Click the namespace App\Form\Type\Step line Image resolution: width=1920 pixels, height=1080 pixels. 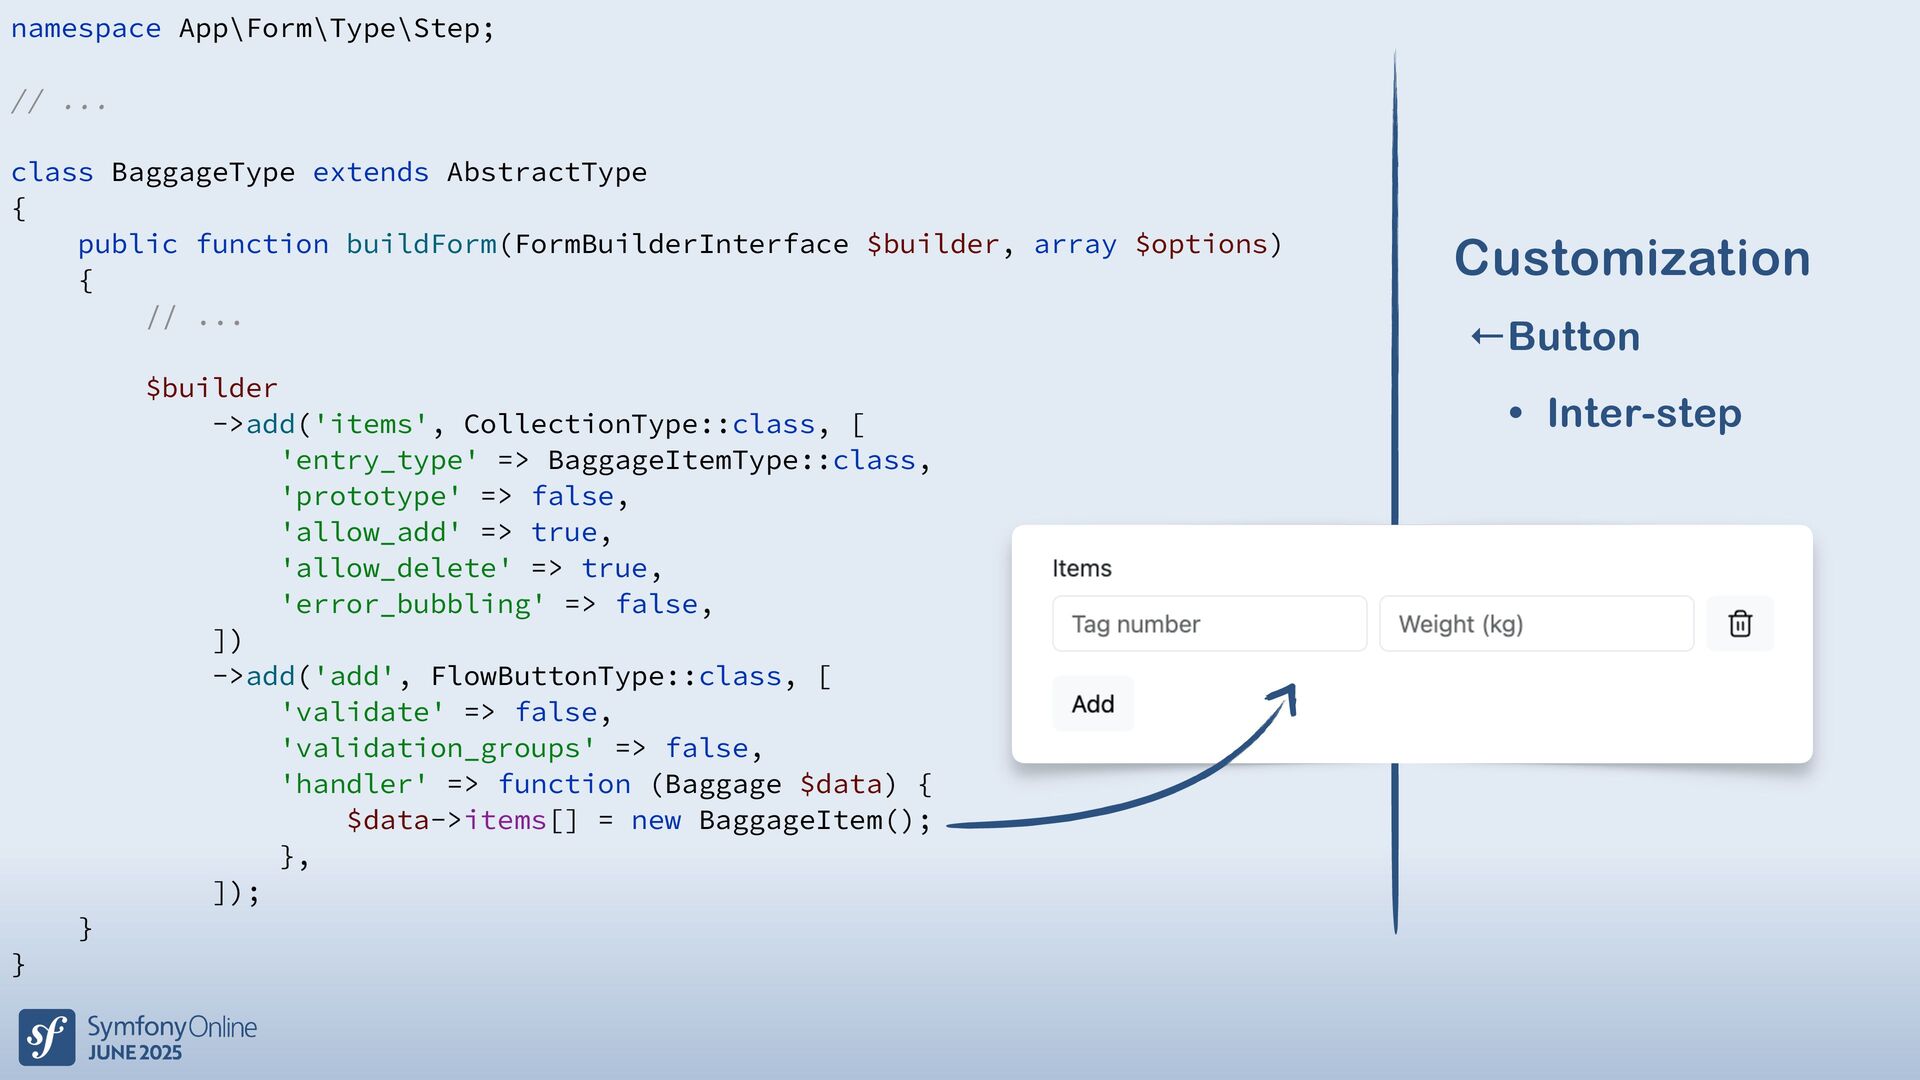(x=252, y=28)
